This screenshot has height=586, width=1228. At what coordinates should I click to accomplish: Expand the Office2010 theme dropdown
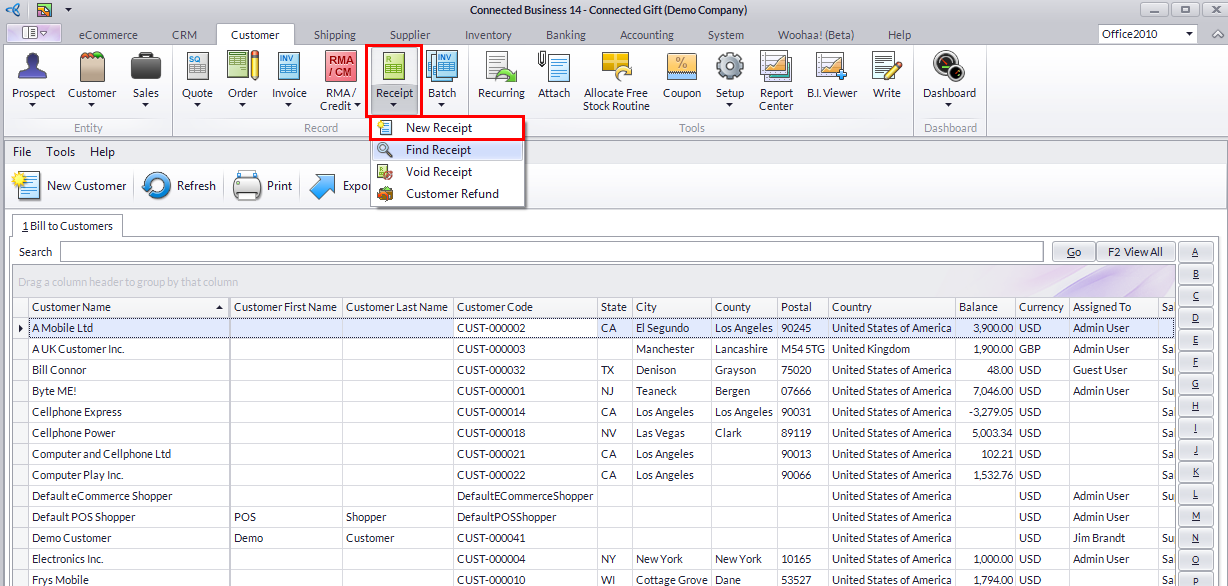pyautogui.click(x=1189, y=34)
